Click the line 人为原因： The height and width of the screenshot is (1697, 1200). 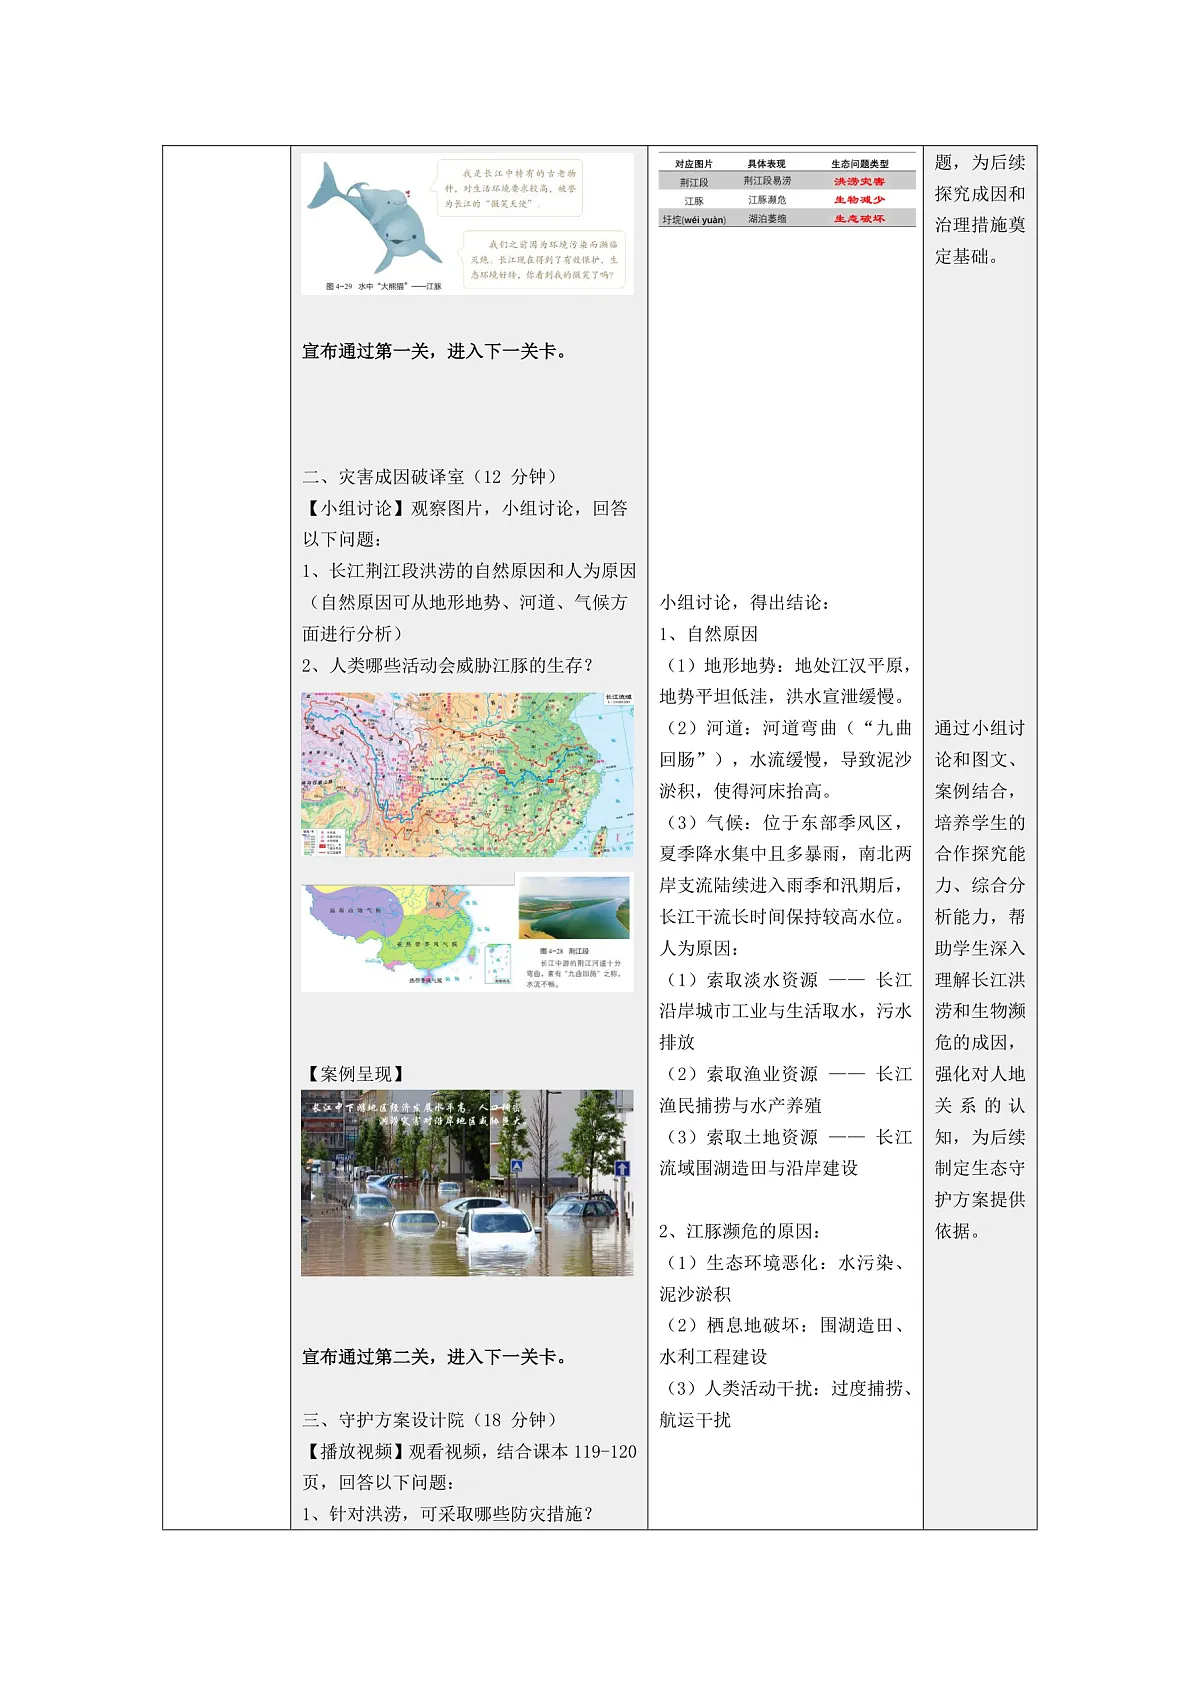(700, 948)
